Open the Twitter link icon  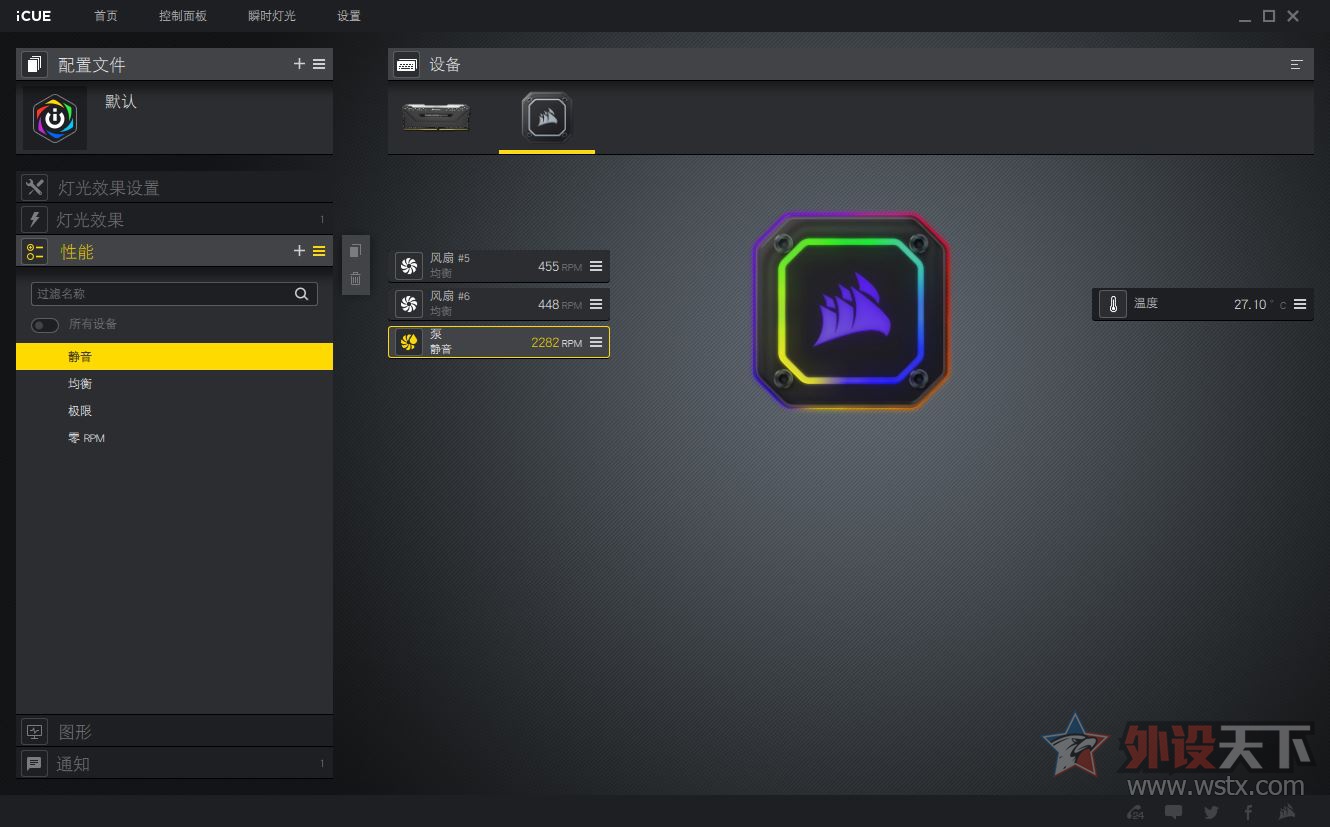click(1211, 812)
